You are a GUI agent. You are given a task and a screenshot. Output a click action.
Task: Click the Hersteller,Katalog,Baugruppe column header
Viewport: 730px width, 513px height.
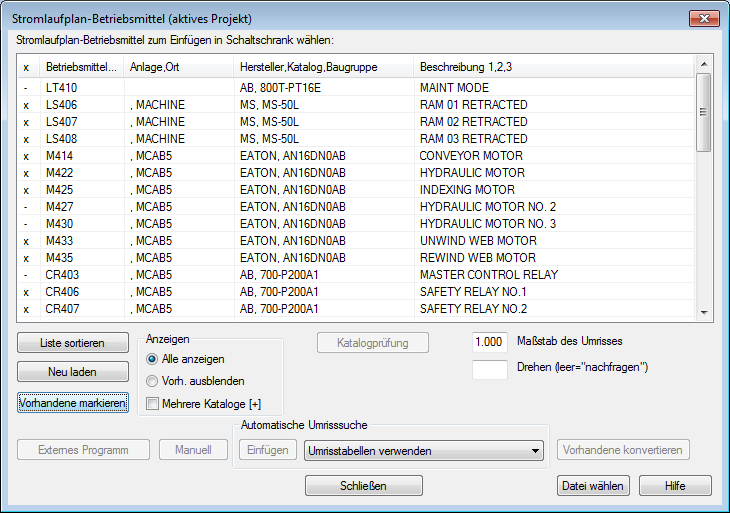324,67
